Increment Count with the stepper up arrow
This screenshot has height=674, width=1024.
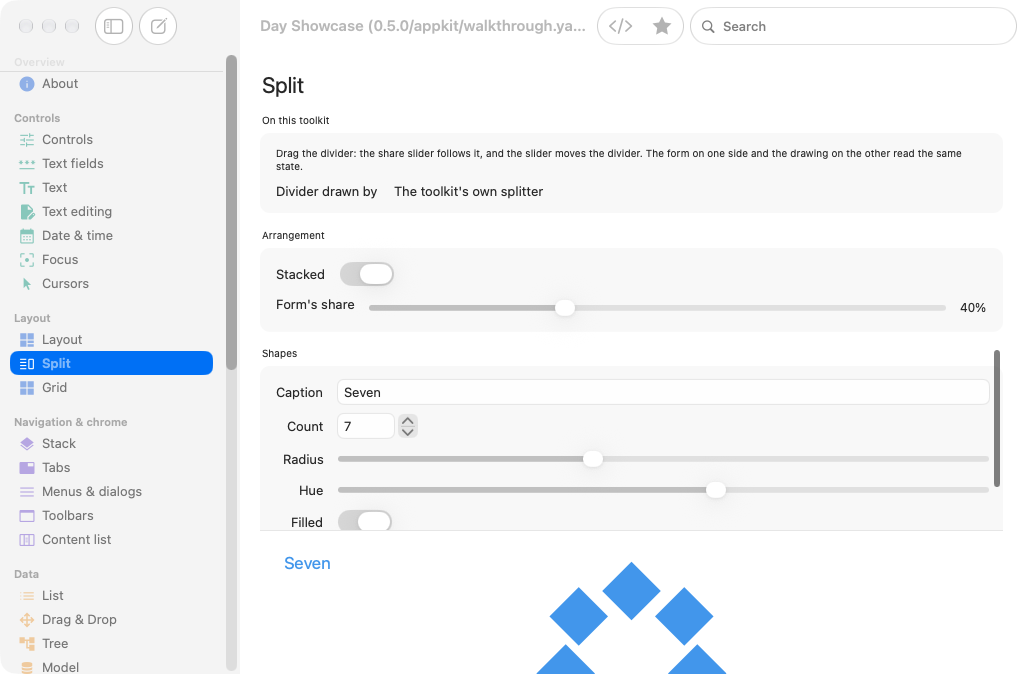[x=408, y=421]
